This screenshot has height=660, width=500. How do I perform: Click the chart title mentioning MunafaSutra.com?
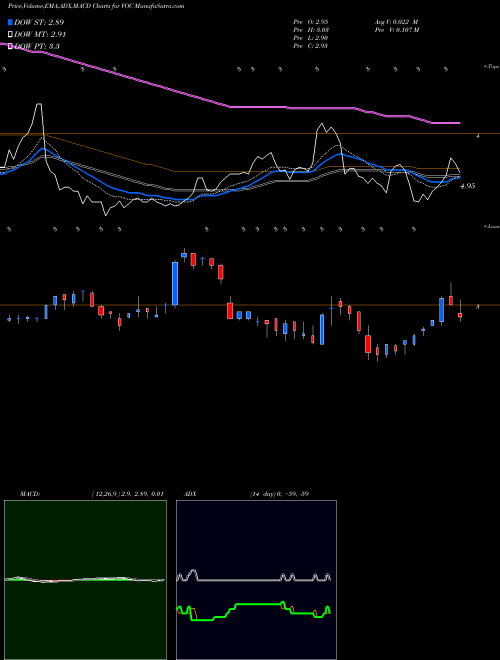click(x=96, y=6)
